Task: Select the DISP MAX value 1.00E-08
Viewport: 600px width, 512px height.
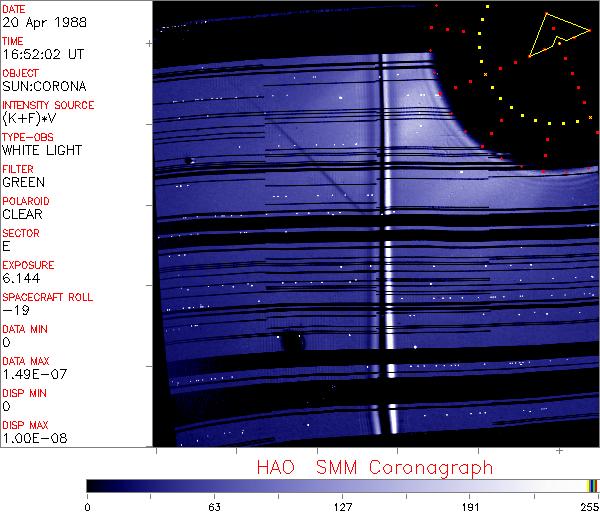Action: click(31, 438)
